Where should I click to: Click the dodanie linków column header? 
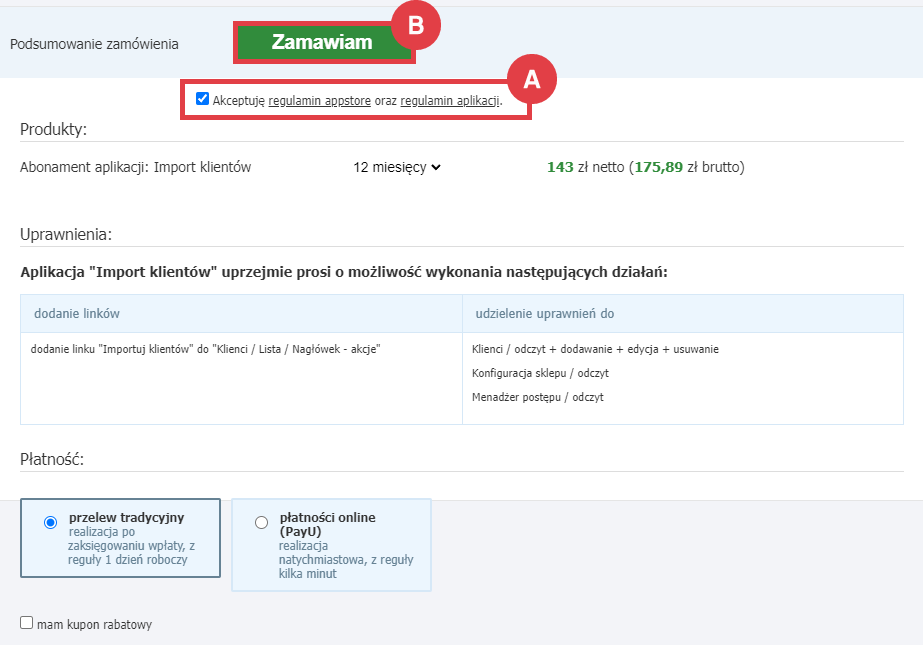click(x=77, y=314)
